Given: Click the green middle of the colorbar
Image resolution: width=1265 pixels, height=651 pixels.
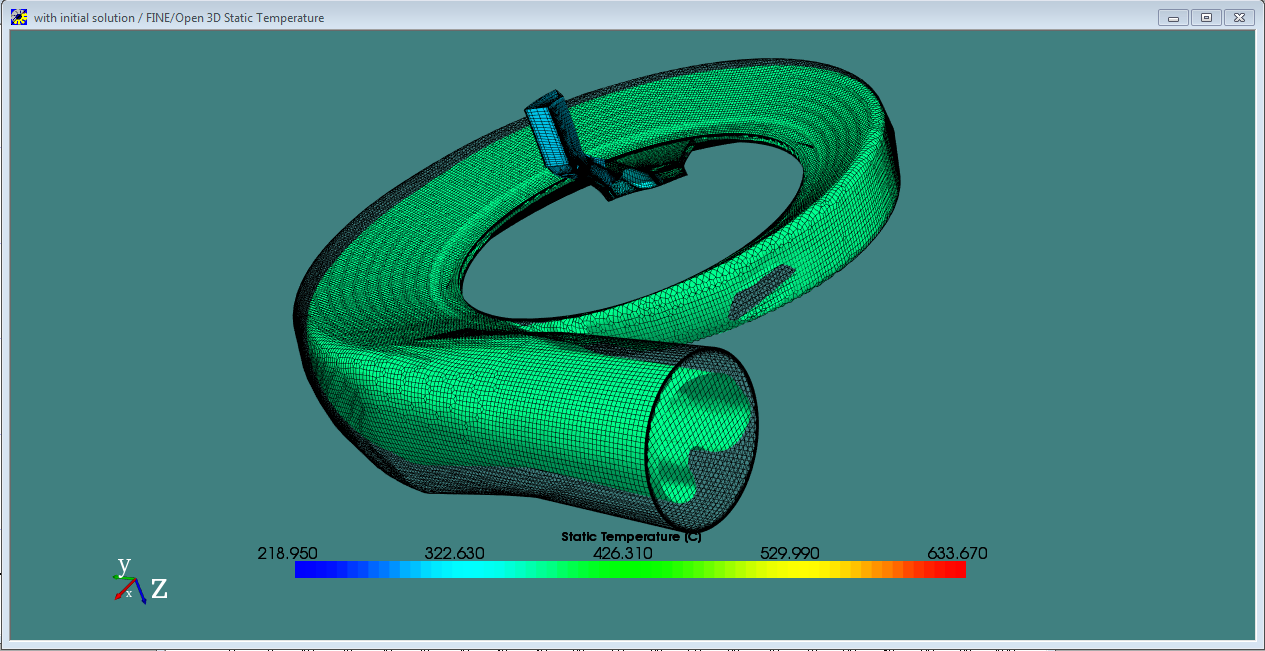Looking at the screenshot, I should pyautogui.click(x=630, y=569).
